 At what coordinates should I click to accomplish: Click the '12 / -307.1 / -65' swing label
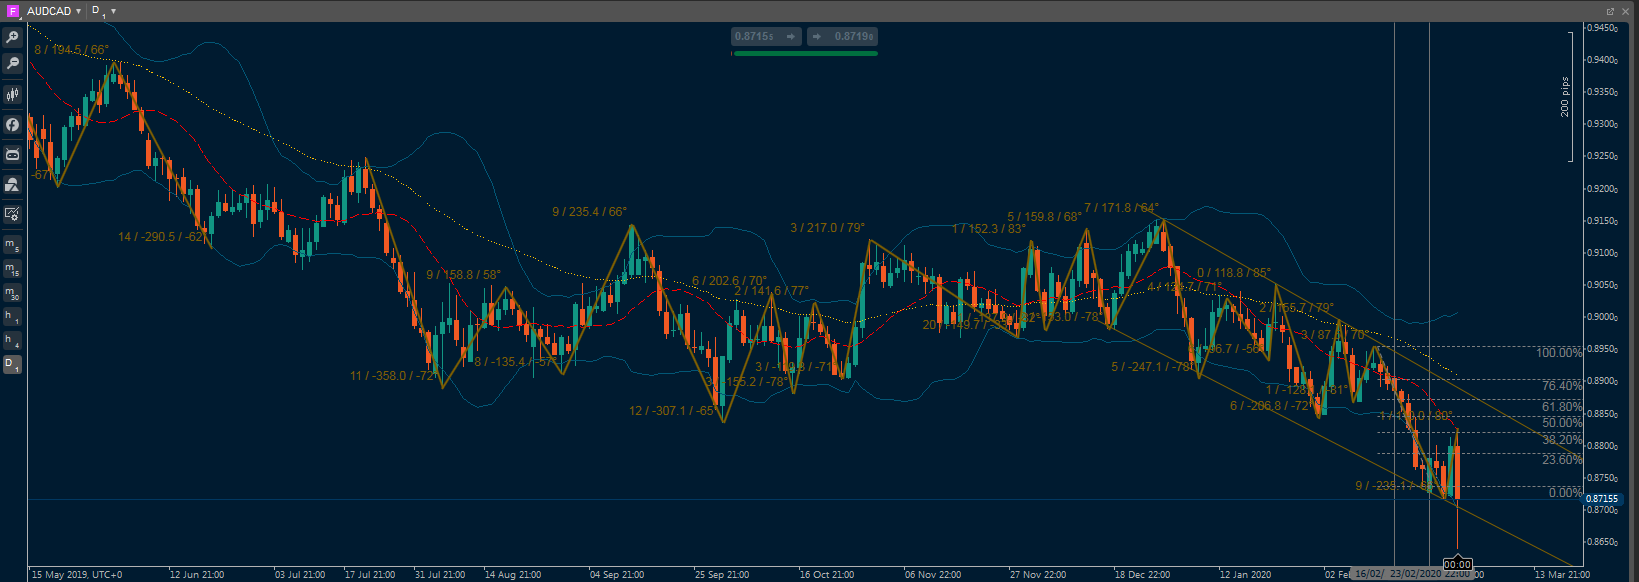click(672, 411)
